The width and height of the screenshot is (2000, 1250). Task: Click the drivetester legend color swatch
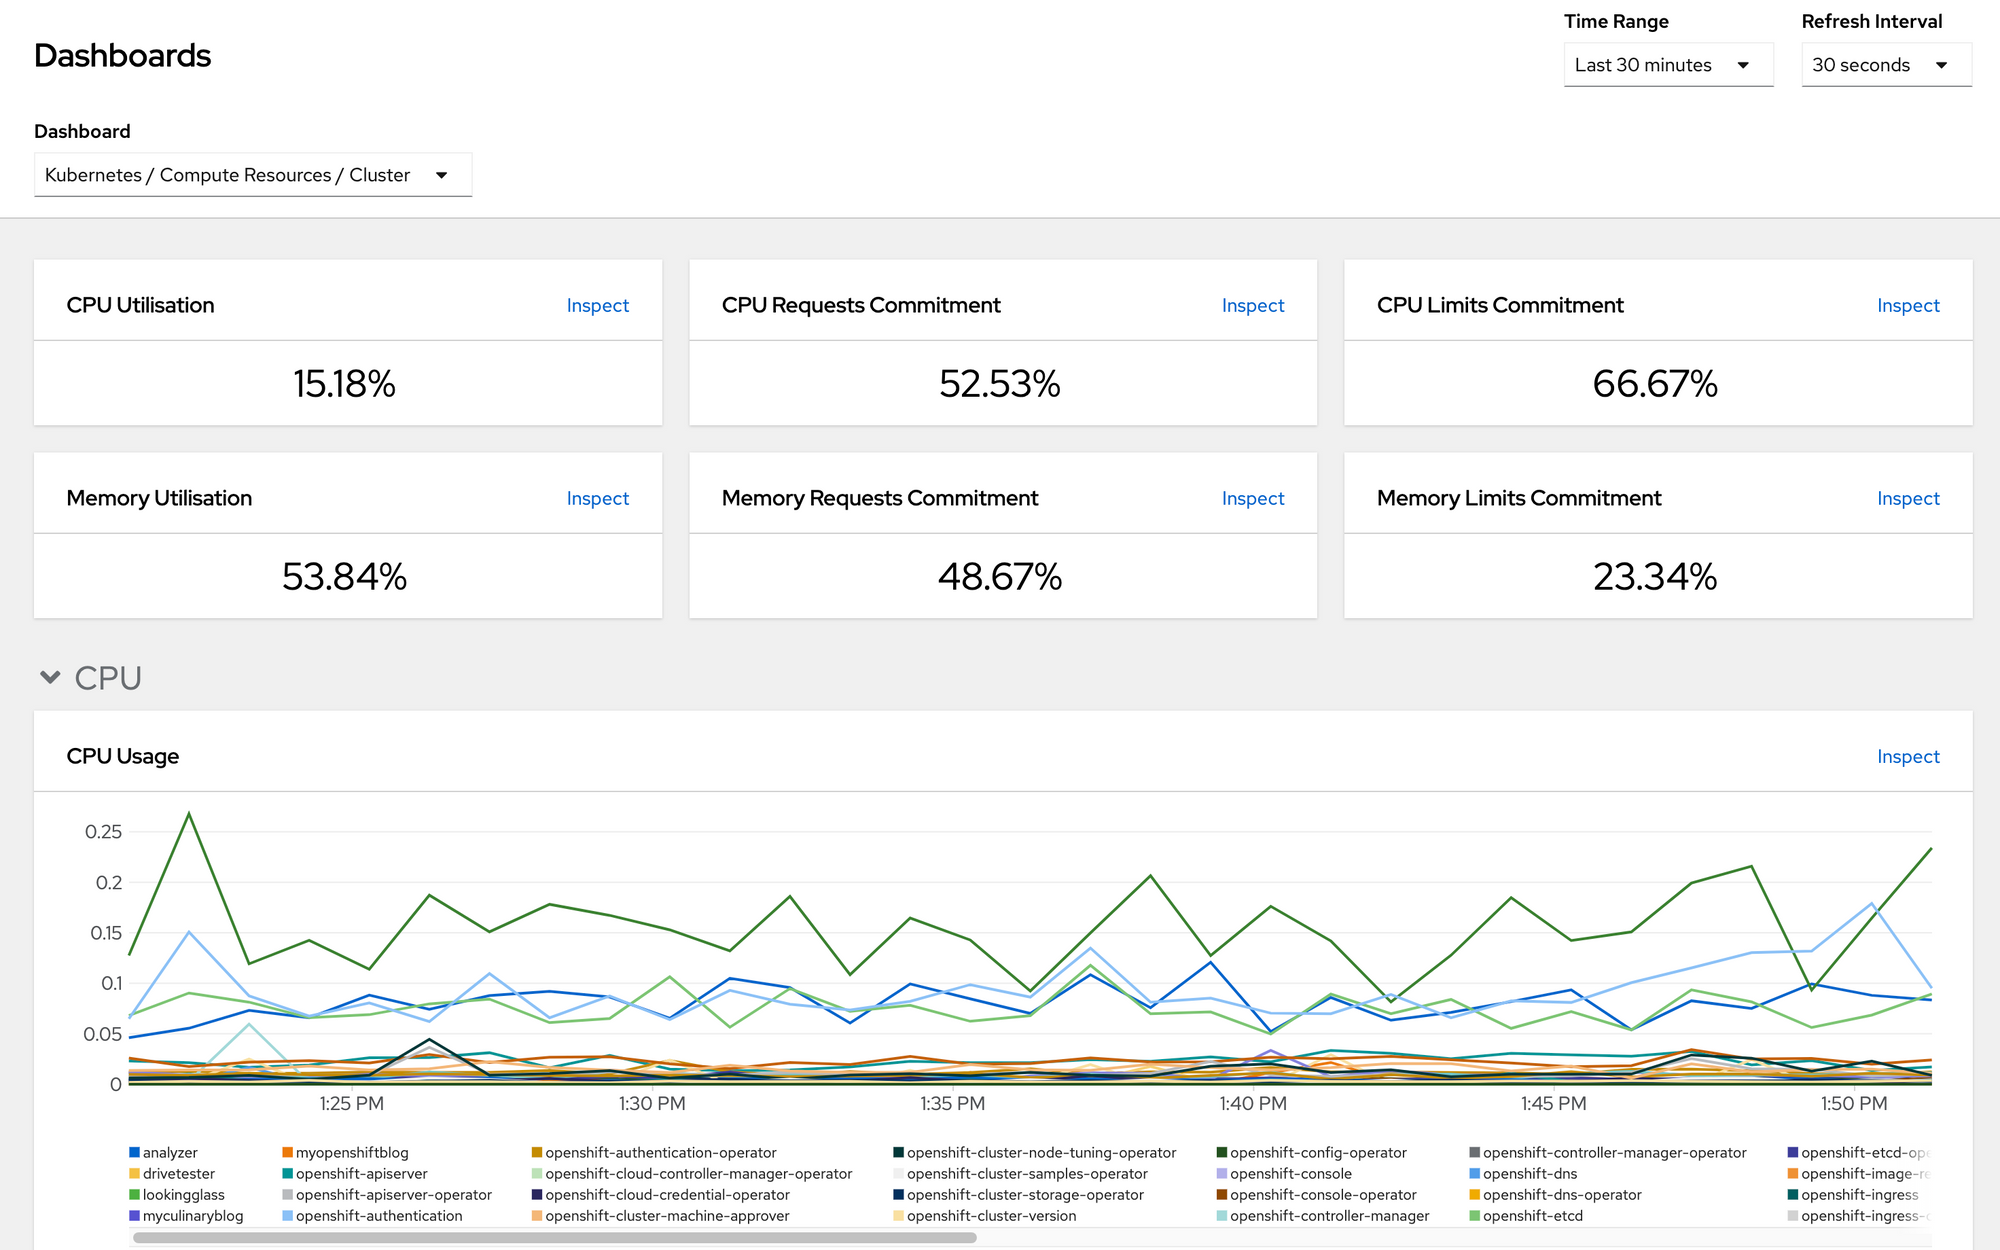(134, 1174)
